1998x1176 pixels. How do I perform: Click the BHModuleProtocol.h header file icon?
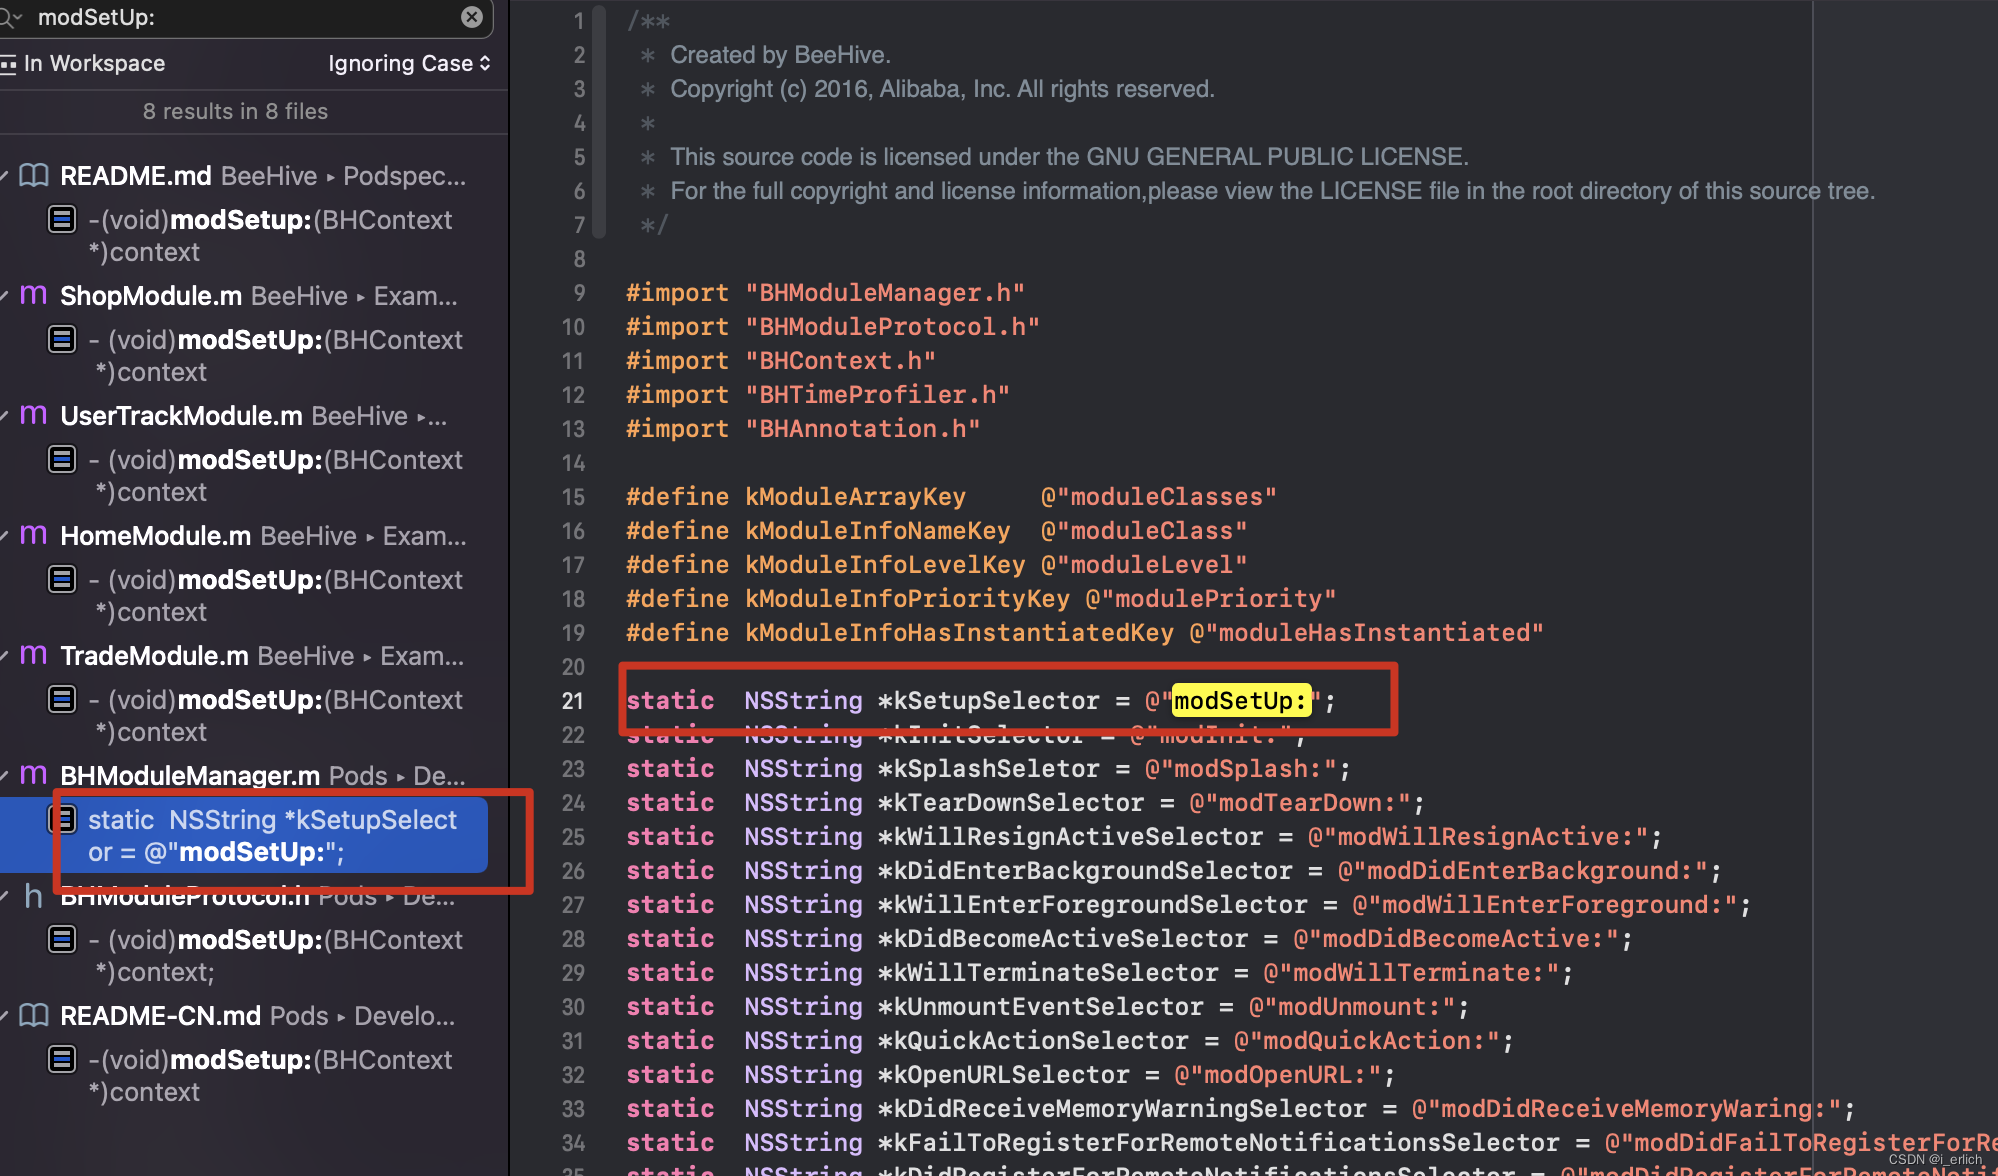[34, 896]
